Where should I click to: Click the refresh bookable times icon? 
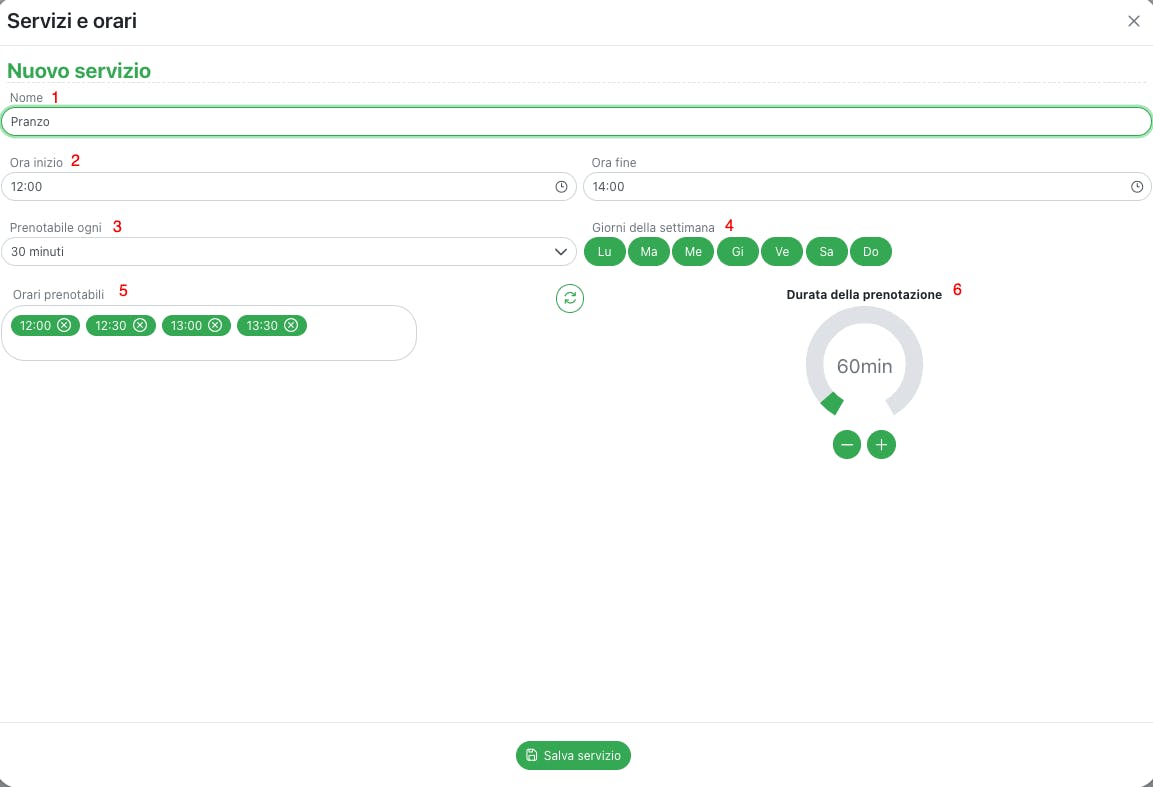pos(570,298)
